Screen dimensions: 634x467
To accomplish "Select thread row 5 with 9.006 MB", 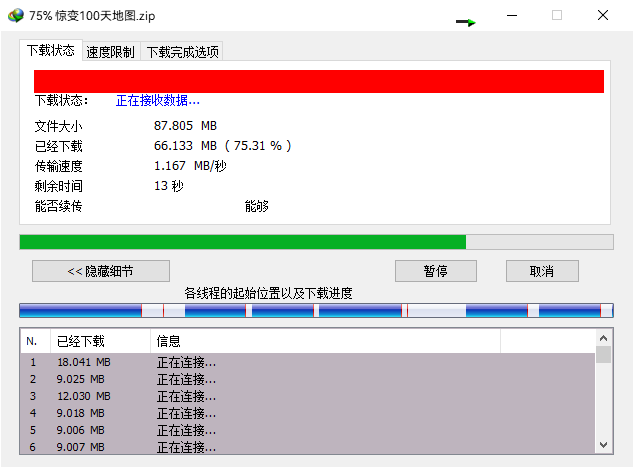I will pyautogui.click(x=308, y=430).
